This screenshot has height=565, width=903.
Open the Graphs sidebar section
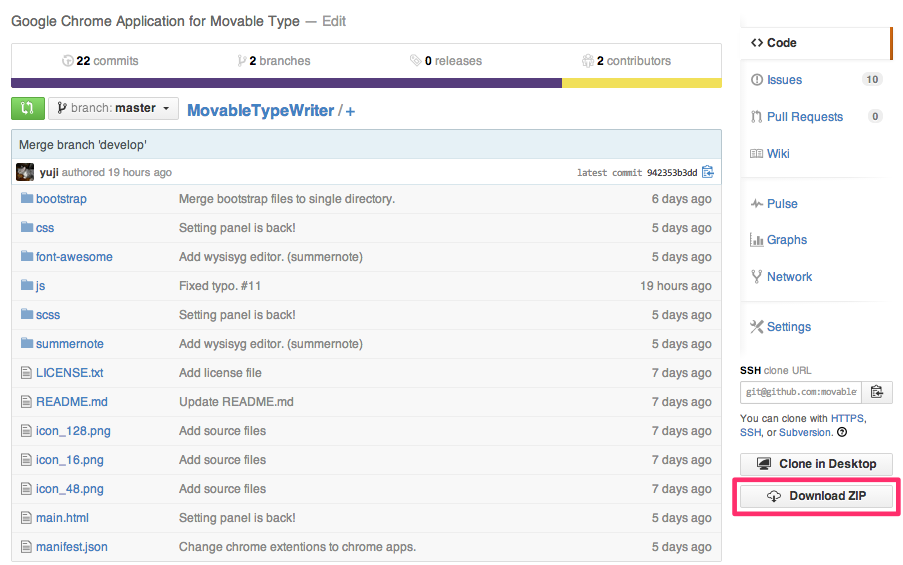pyautogui.click(x=786, y=240)
